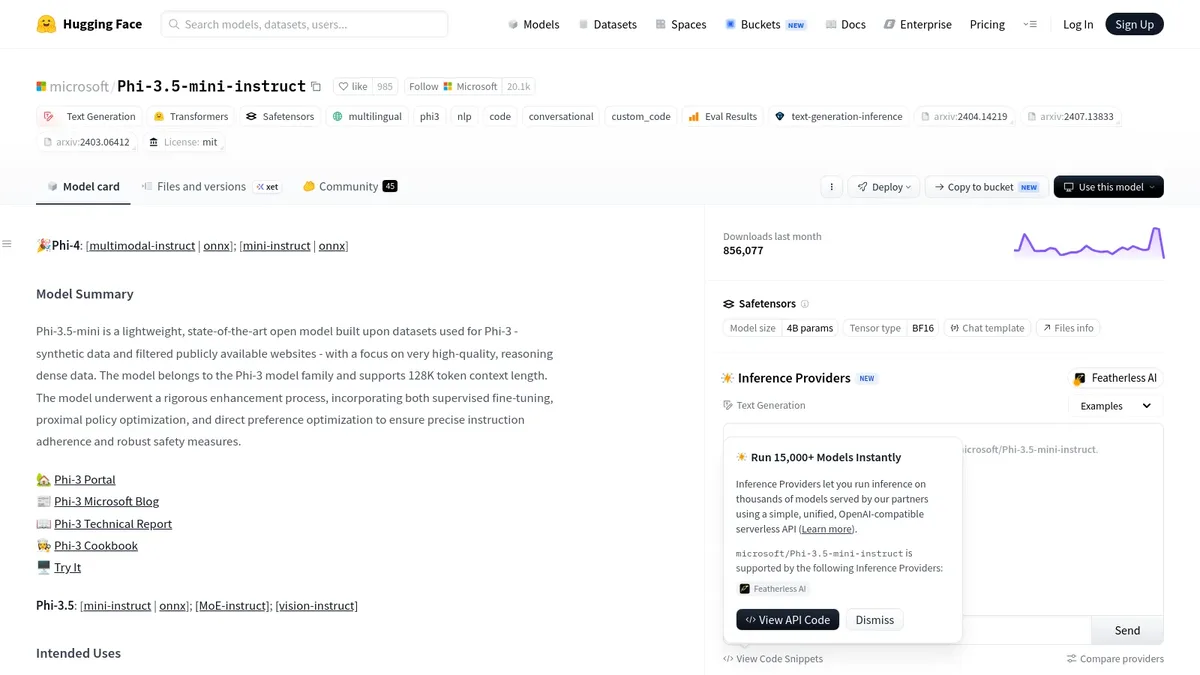
Task: Focus the search models input field
Action: click(304, 24)
